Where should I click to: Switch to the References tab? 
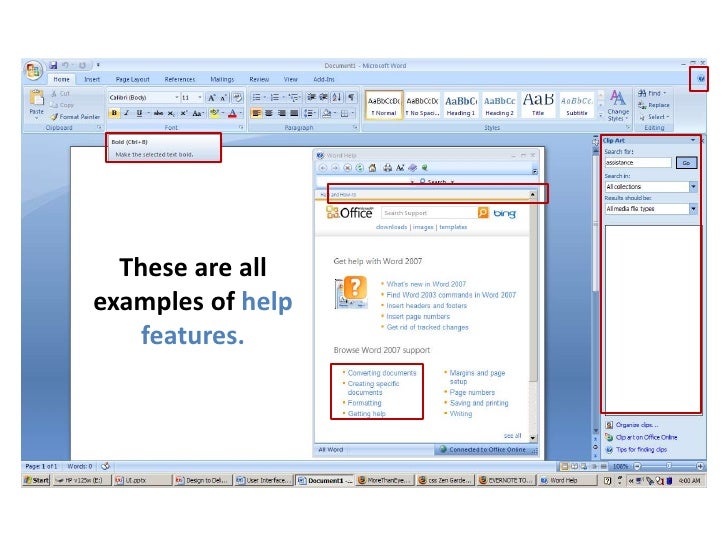[180, 79]
